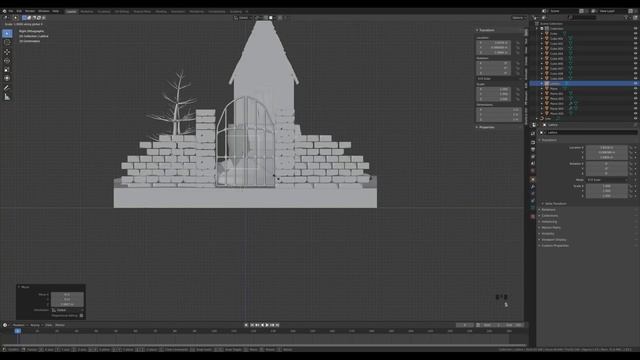Open the Object Data properties tab icon
The width and height of the screenshot is (640, 360).
[x=533, y=208]
